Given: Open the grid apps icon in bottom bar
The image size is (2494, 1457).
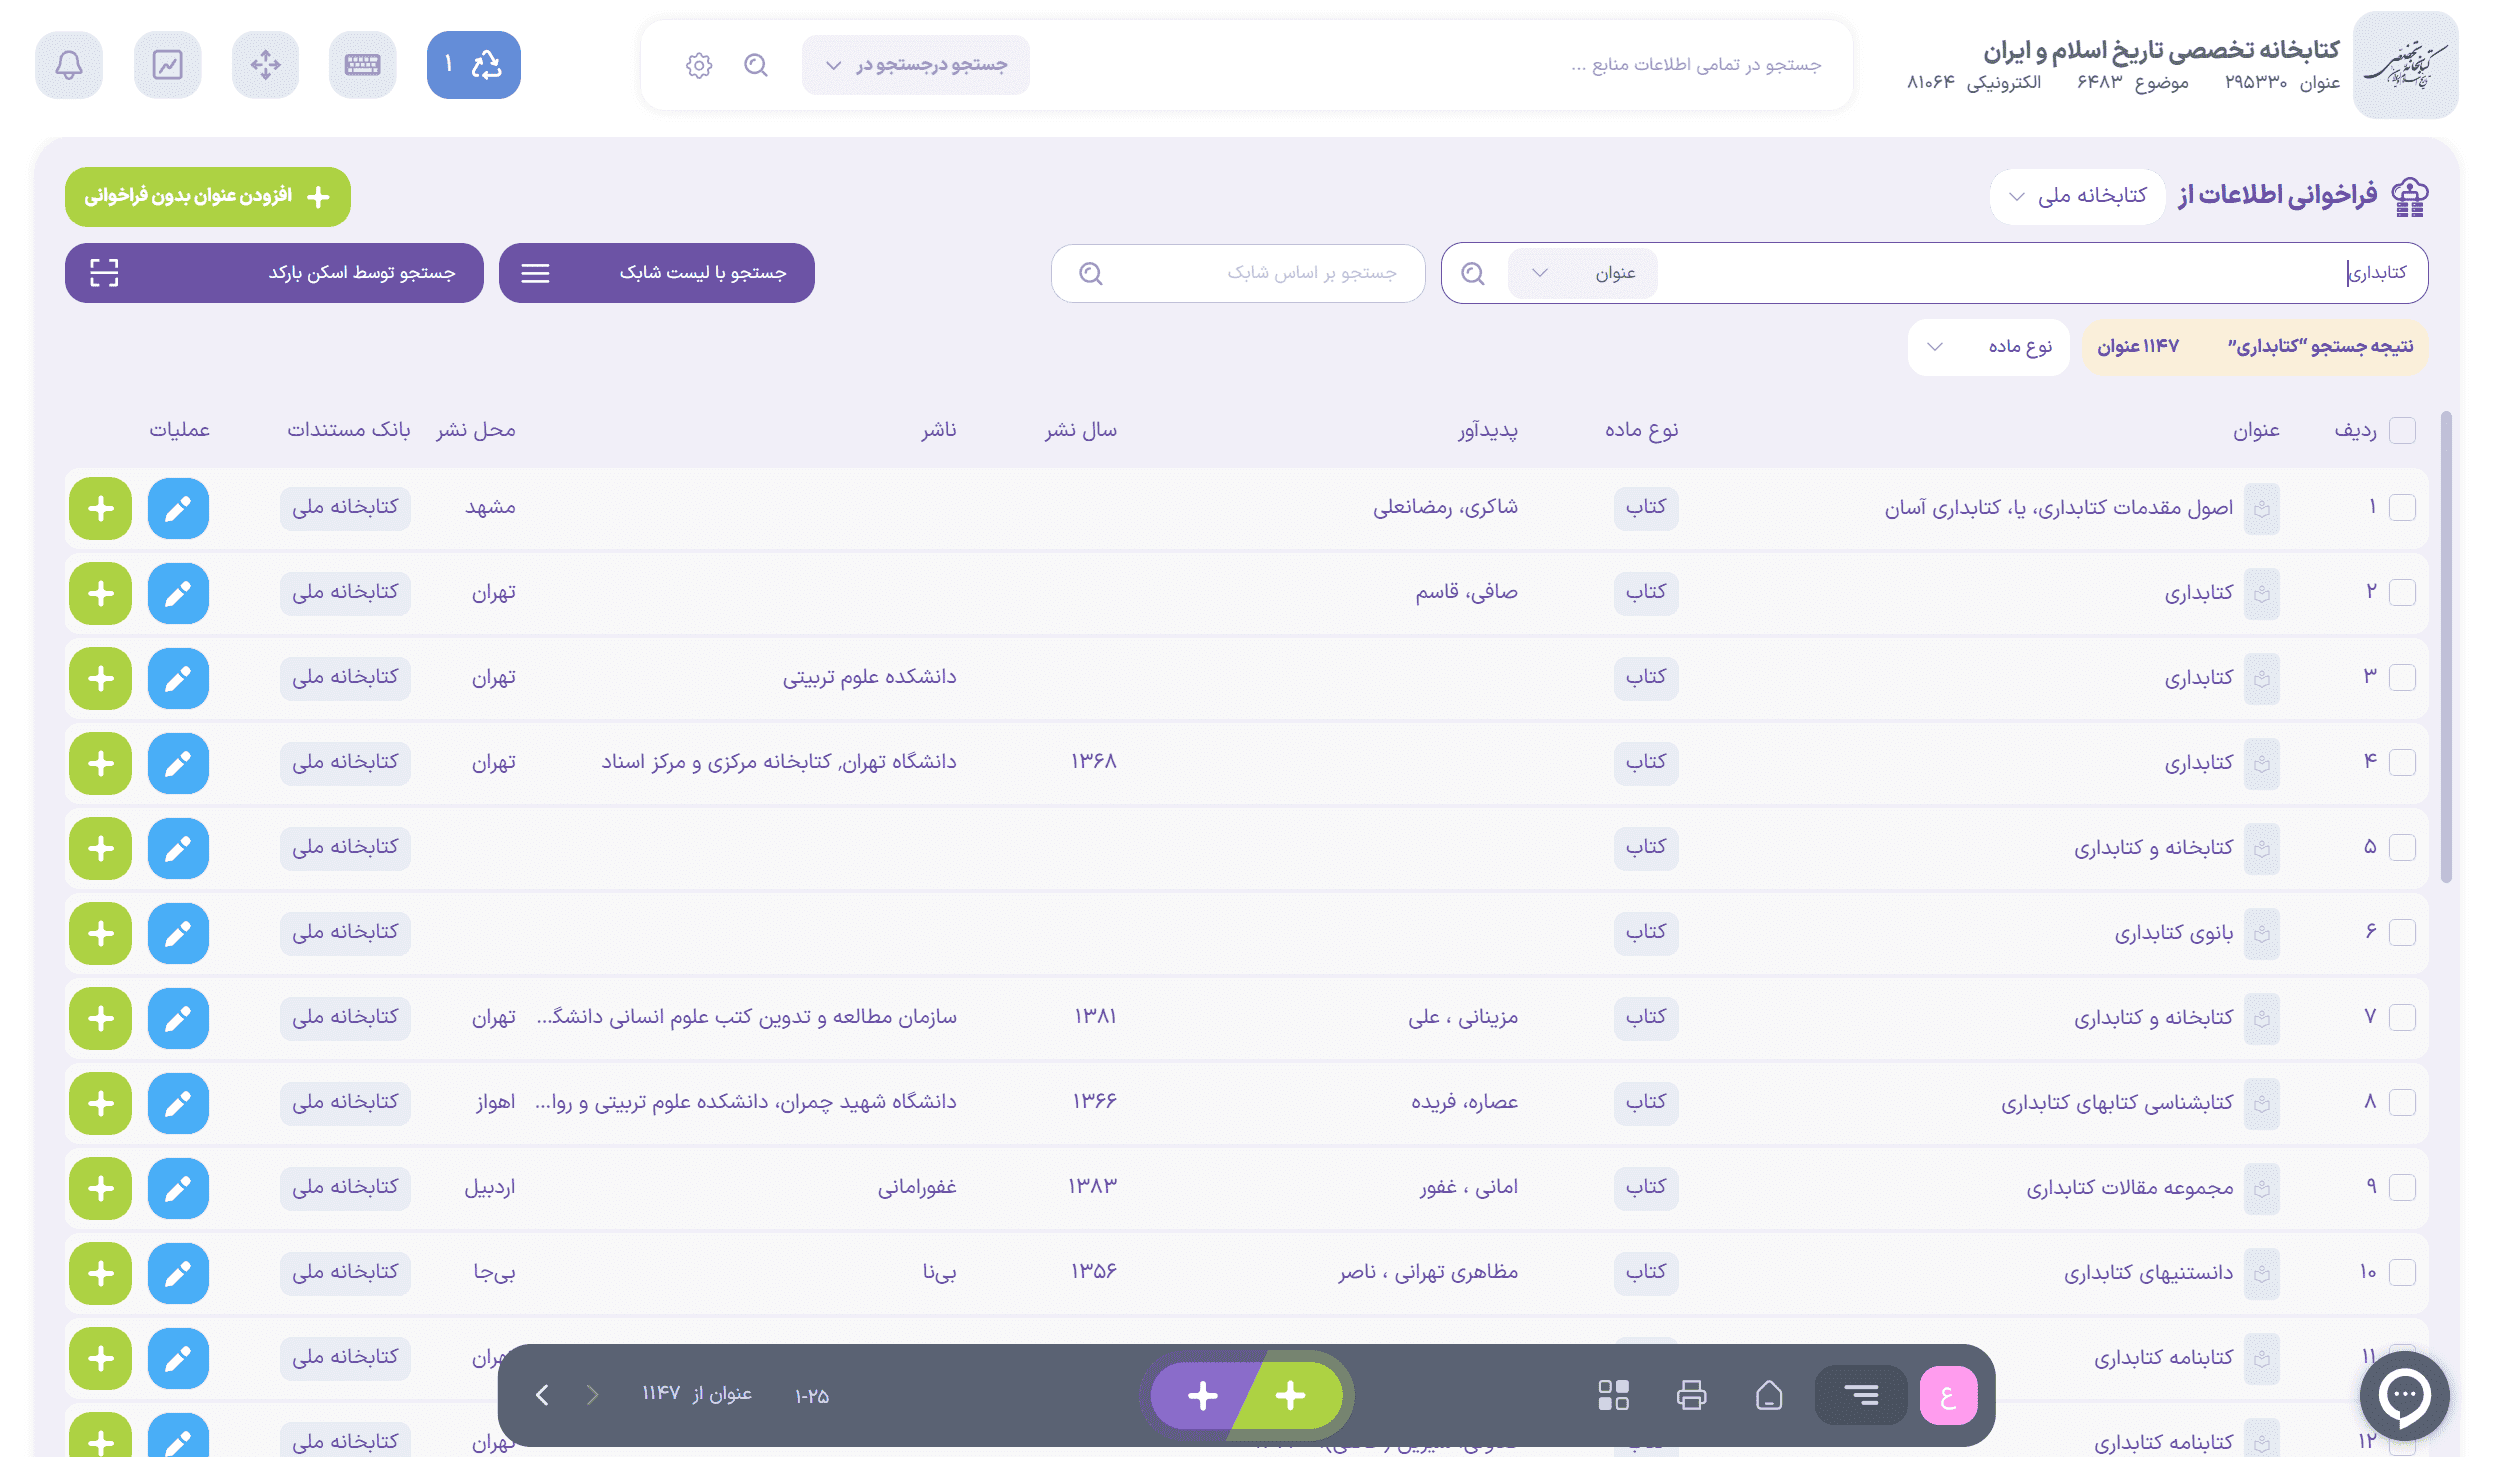Looking at the screenshot, I should click(x=1613, y=1395).
